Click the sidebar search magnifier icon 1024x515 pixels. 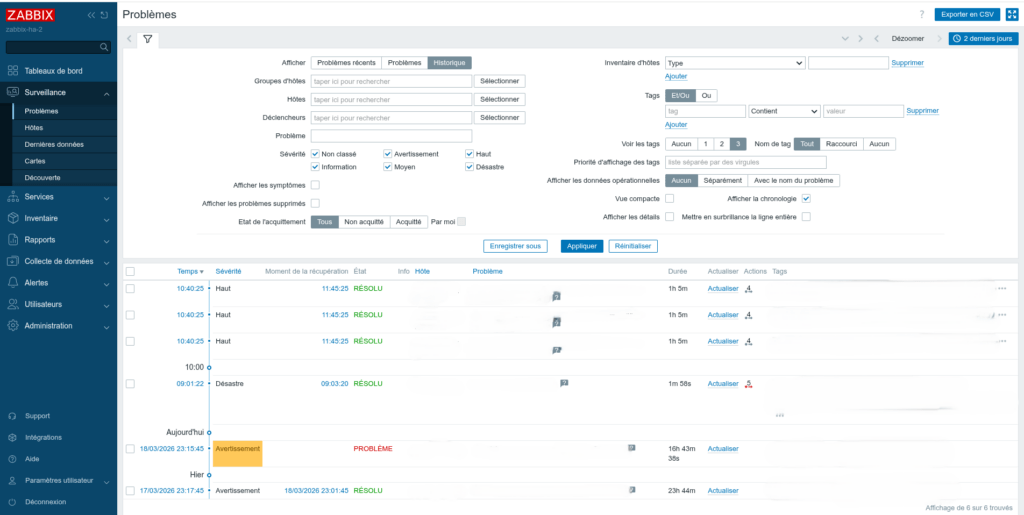tap(104, 47)
